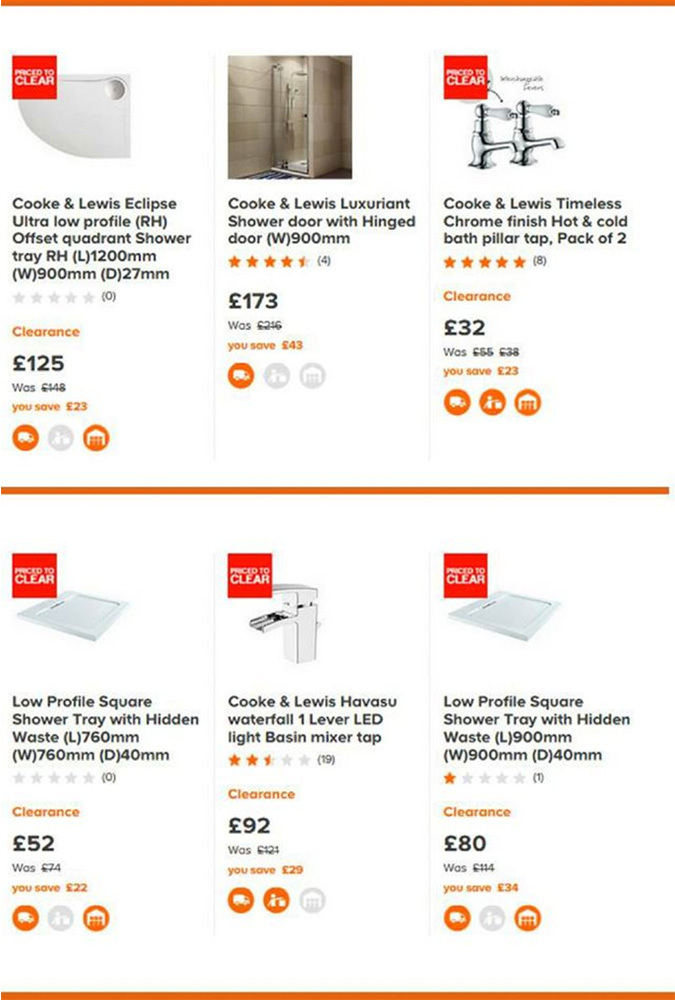Screen dimensions: 675x1000
Task: Click Priced to Clear badge on Havasu tap
Action: pyautogui.click(x=249, y=576)
